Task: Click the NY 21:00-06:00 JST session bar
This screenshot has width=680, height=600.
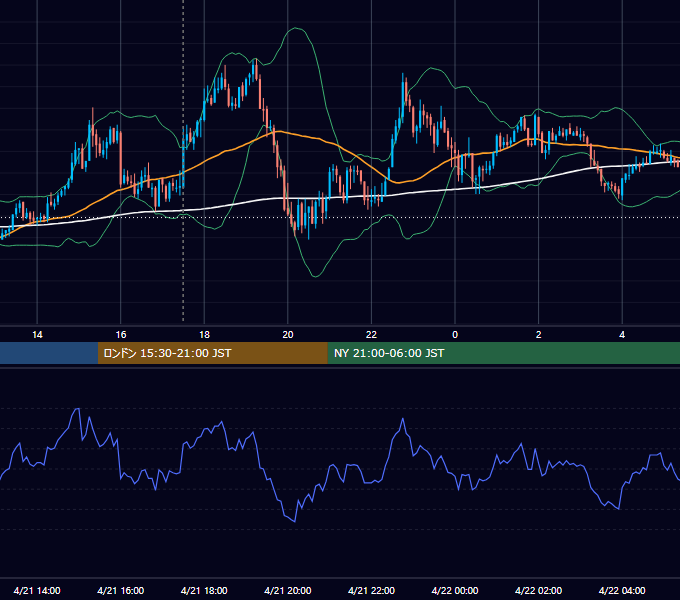Action: [x=503, y=353]
